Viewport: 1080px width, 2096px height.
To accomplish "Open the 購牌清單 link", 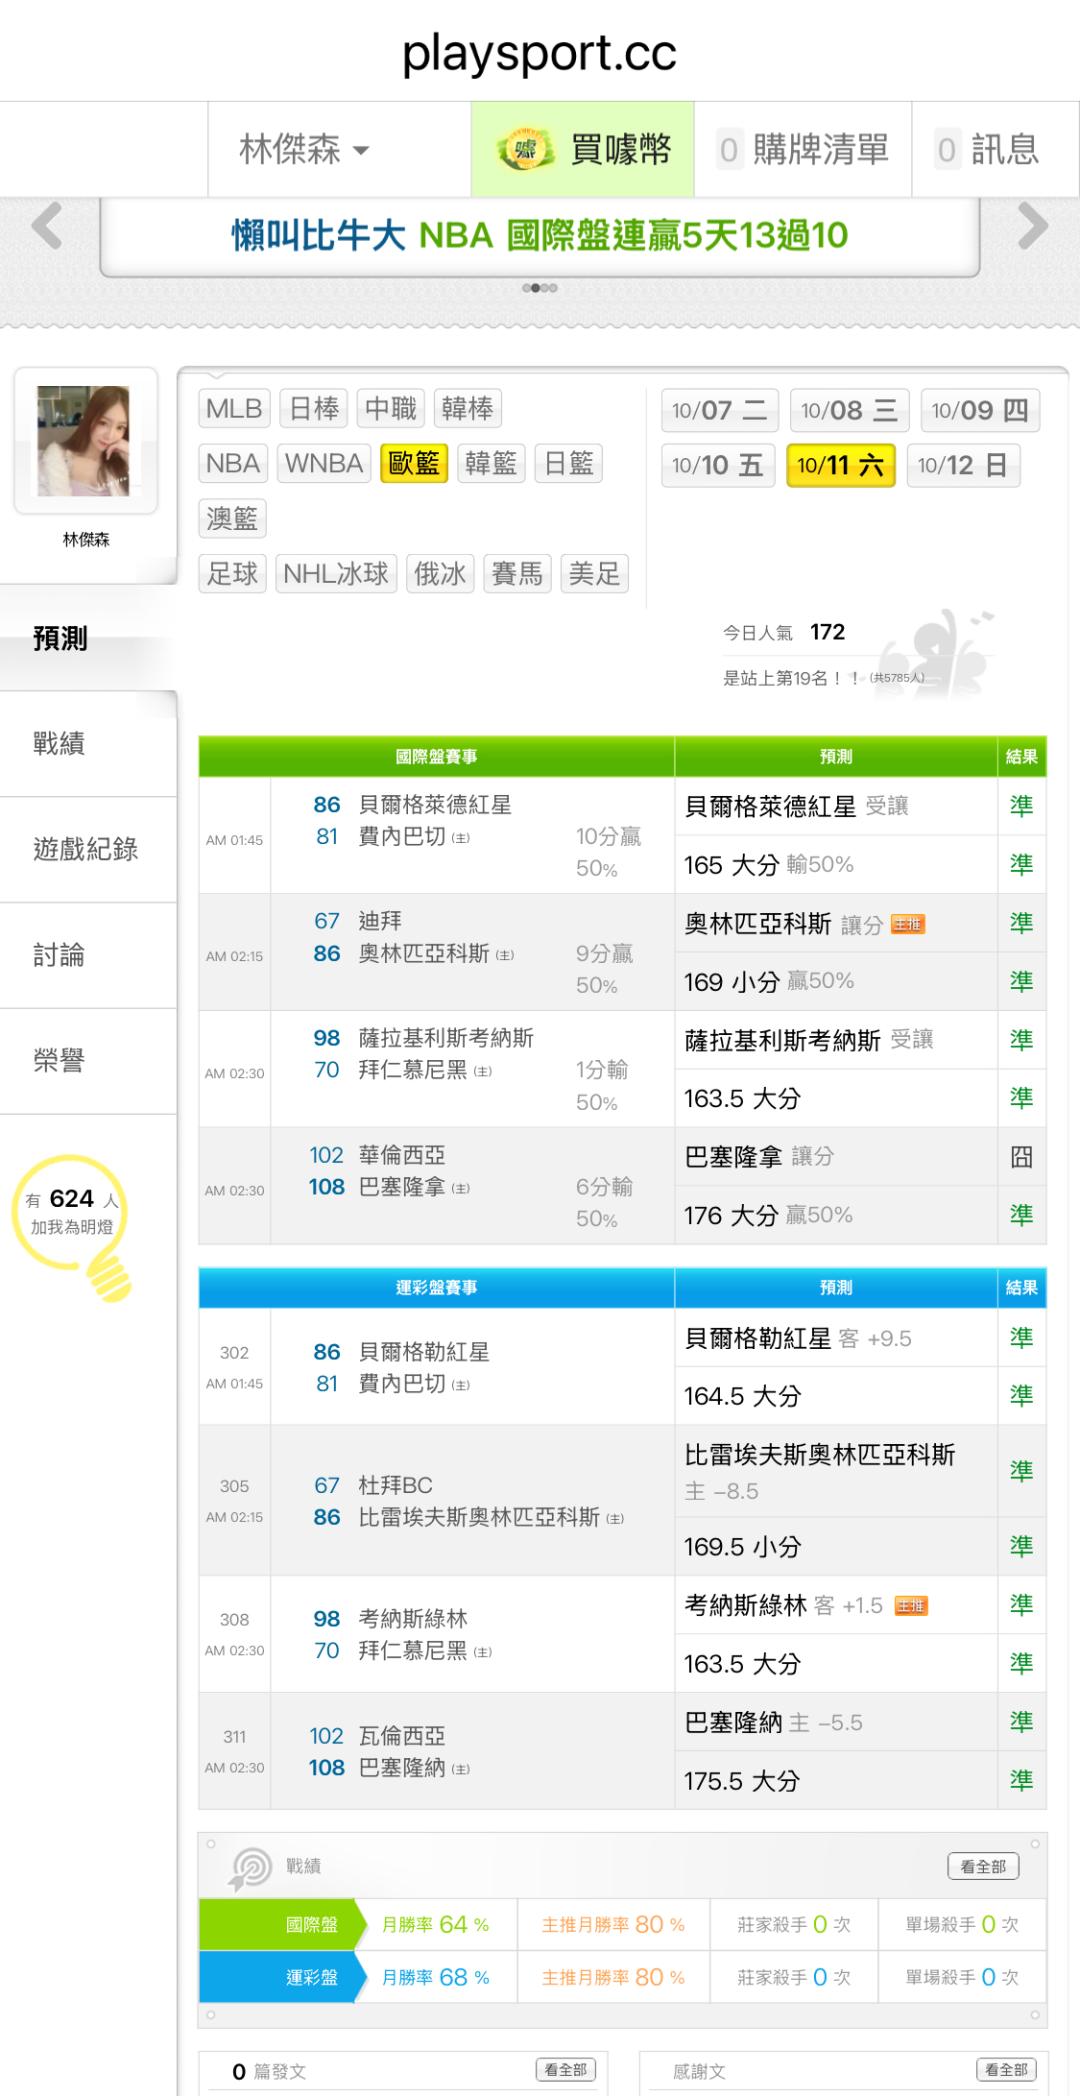I will click(x=804, y=150).
